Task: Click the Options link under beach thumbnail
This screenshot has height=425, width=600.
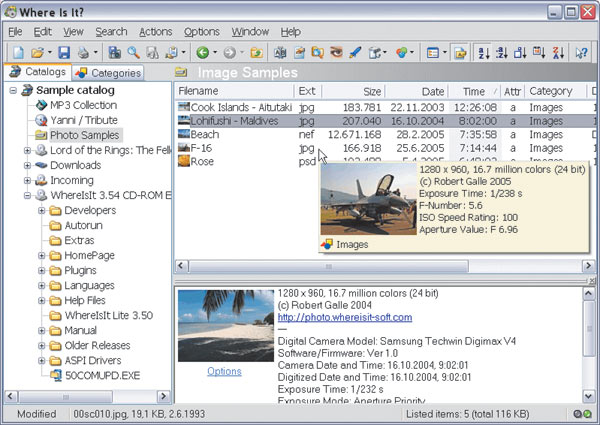Action: coord(224,371)
